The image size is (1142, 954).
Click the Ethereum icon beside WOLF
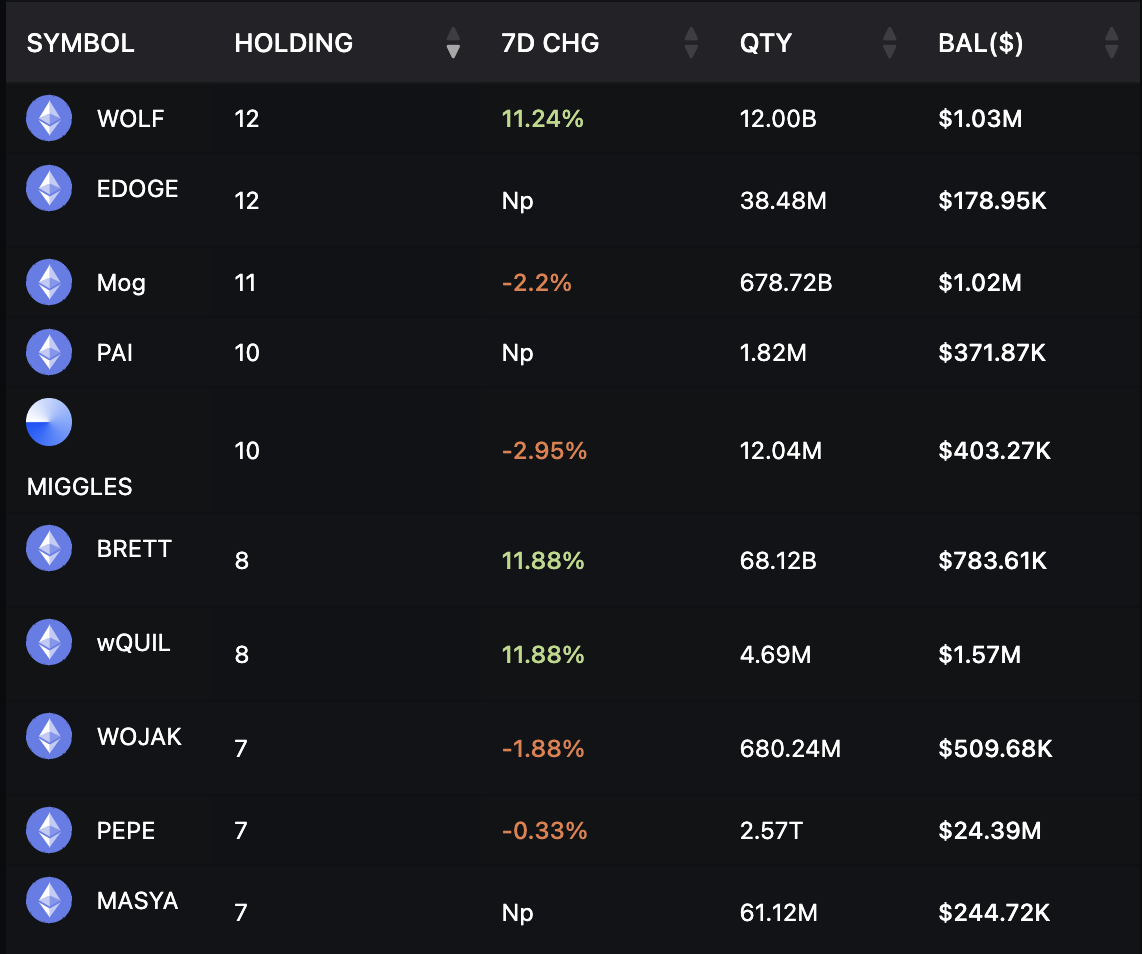(x=49, y=118)
